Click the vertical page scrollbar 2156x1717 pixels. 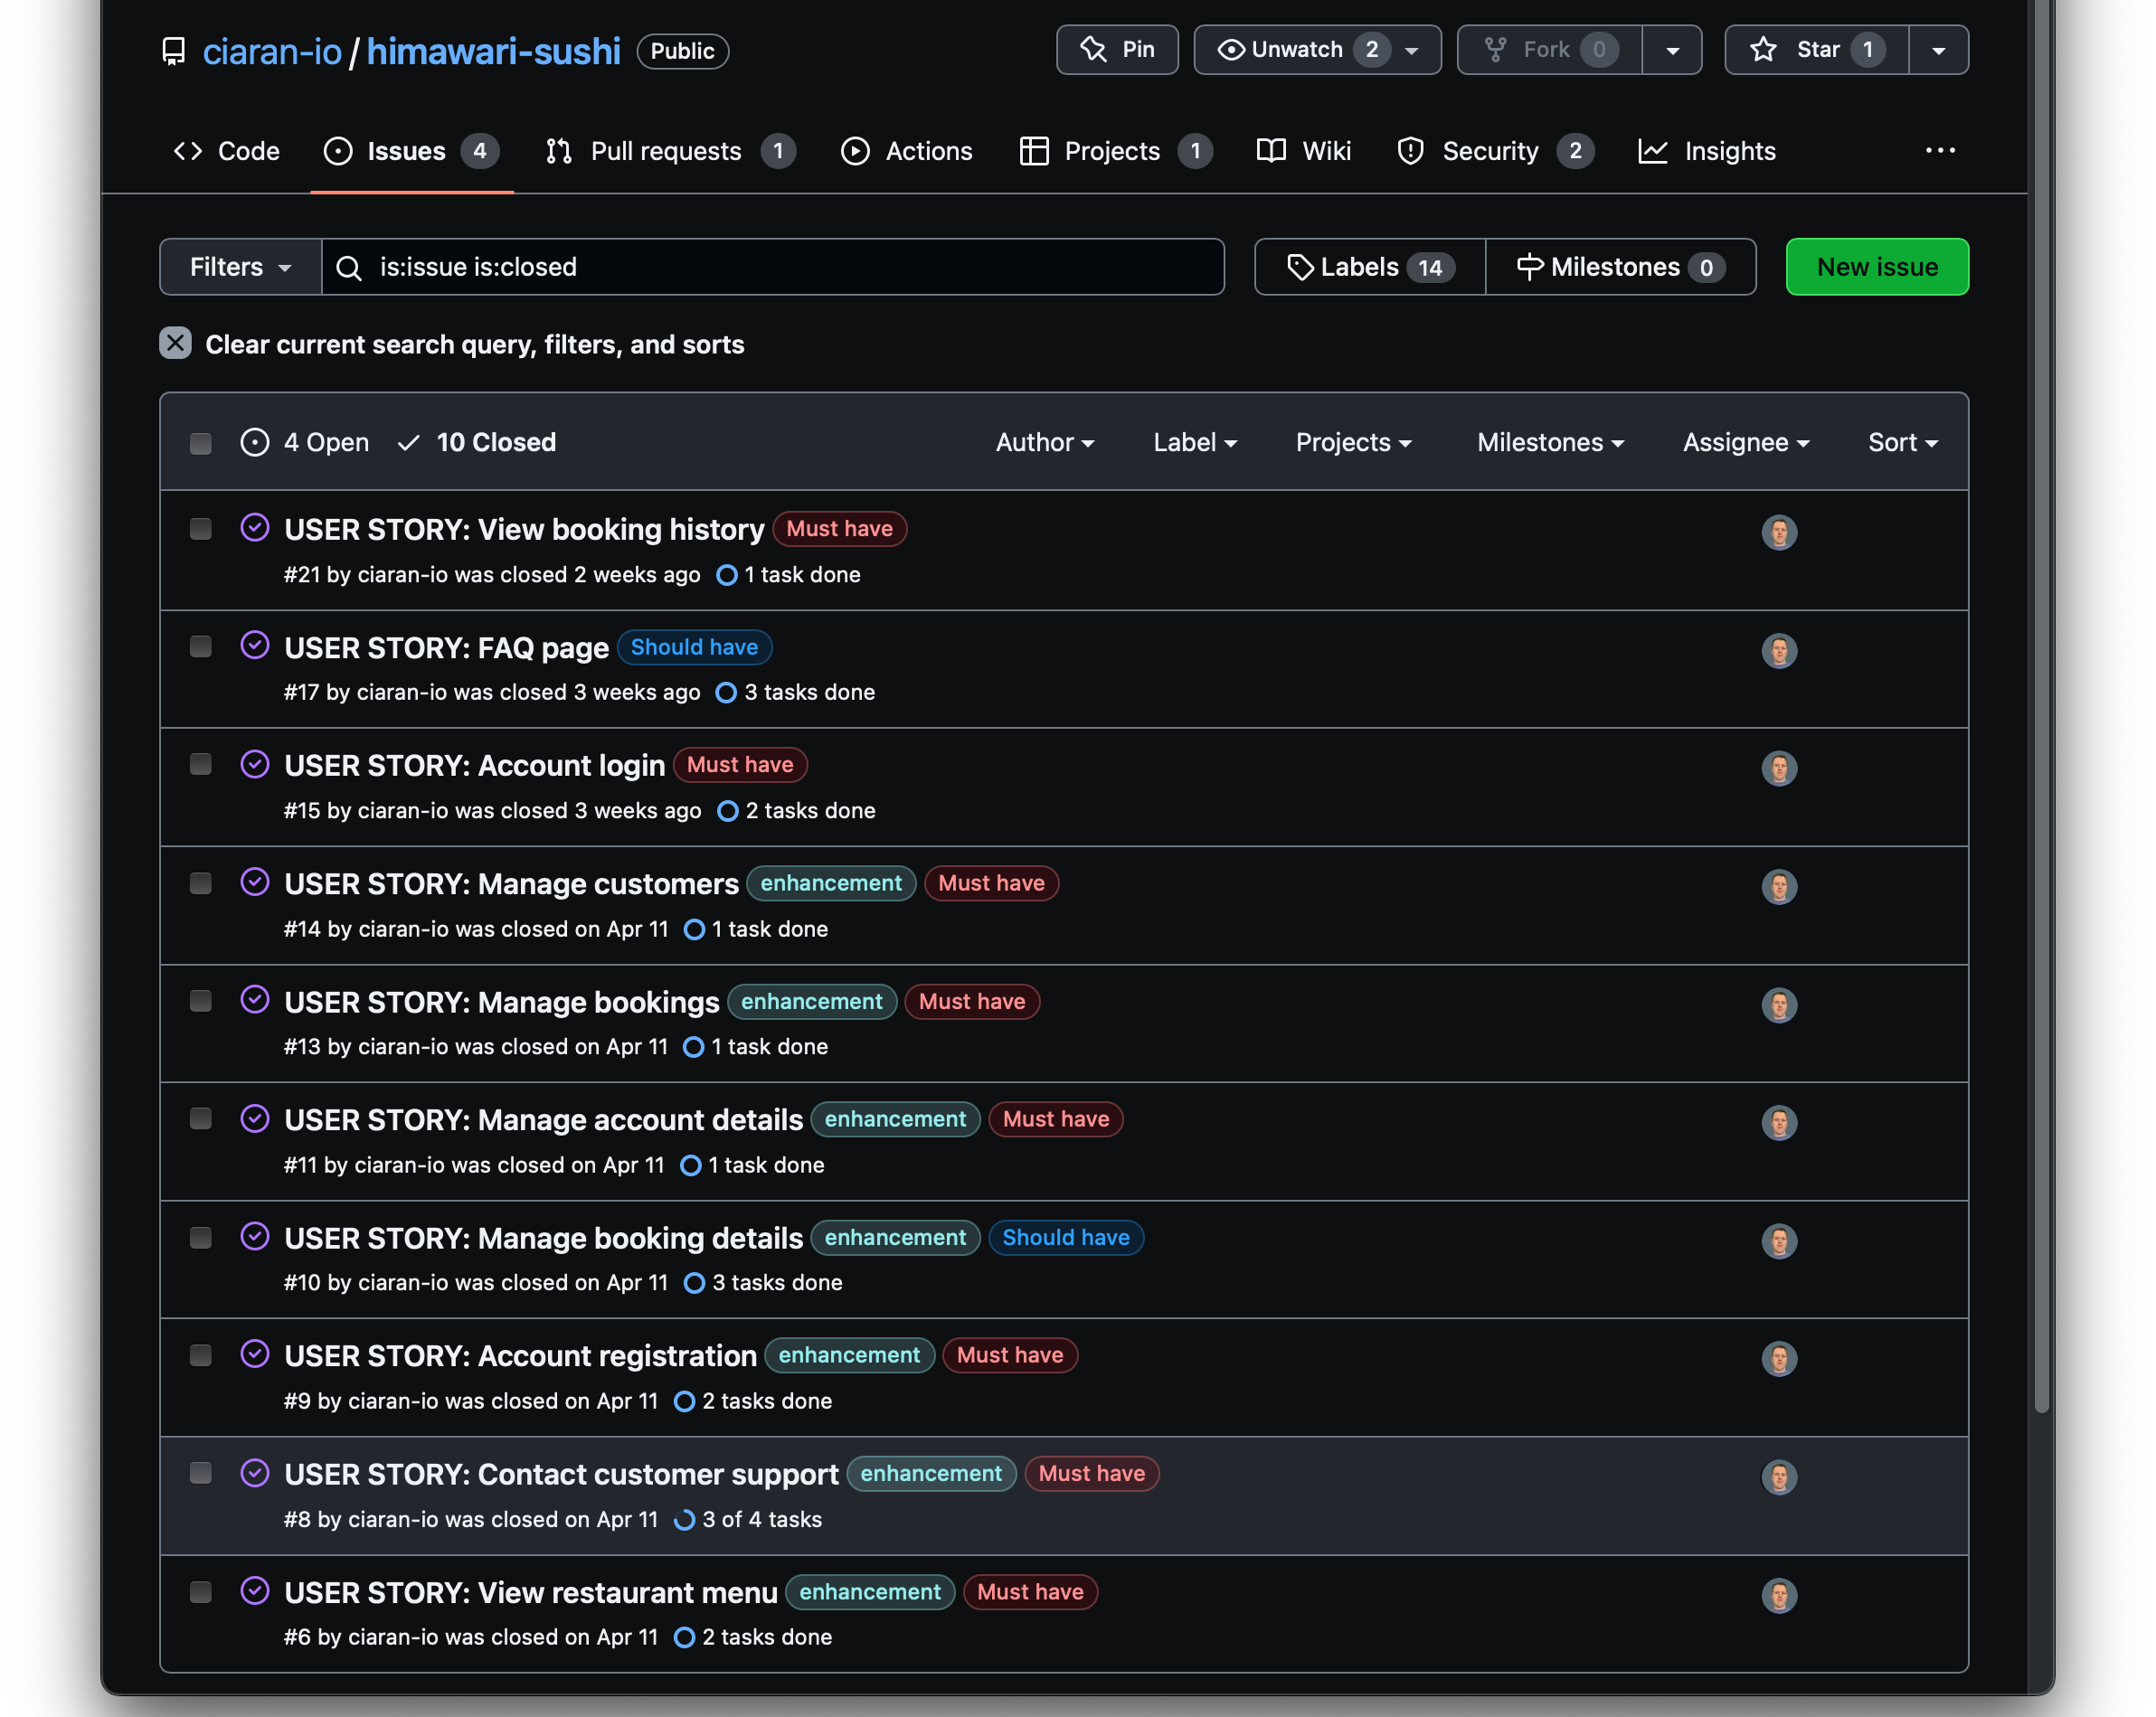pos(2041,706)
